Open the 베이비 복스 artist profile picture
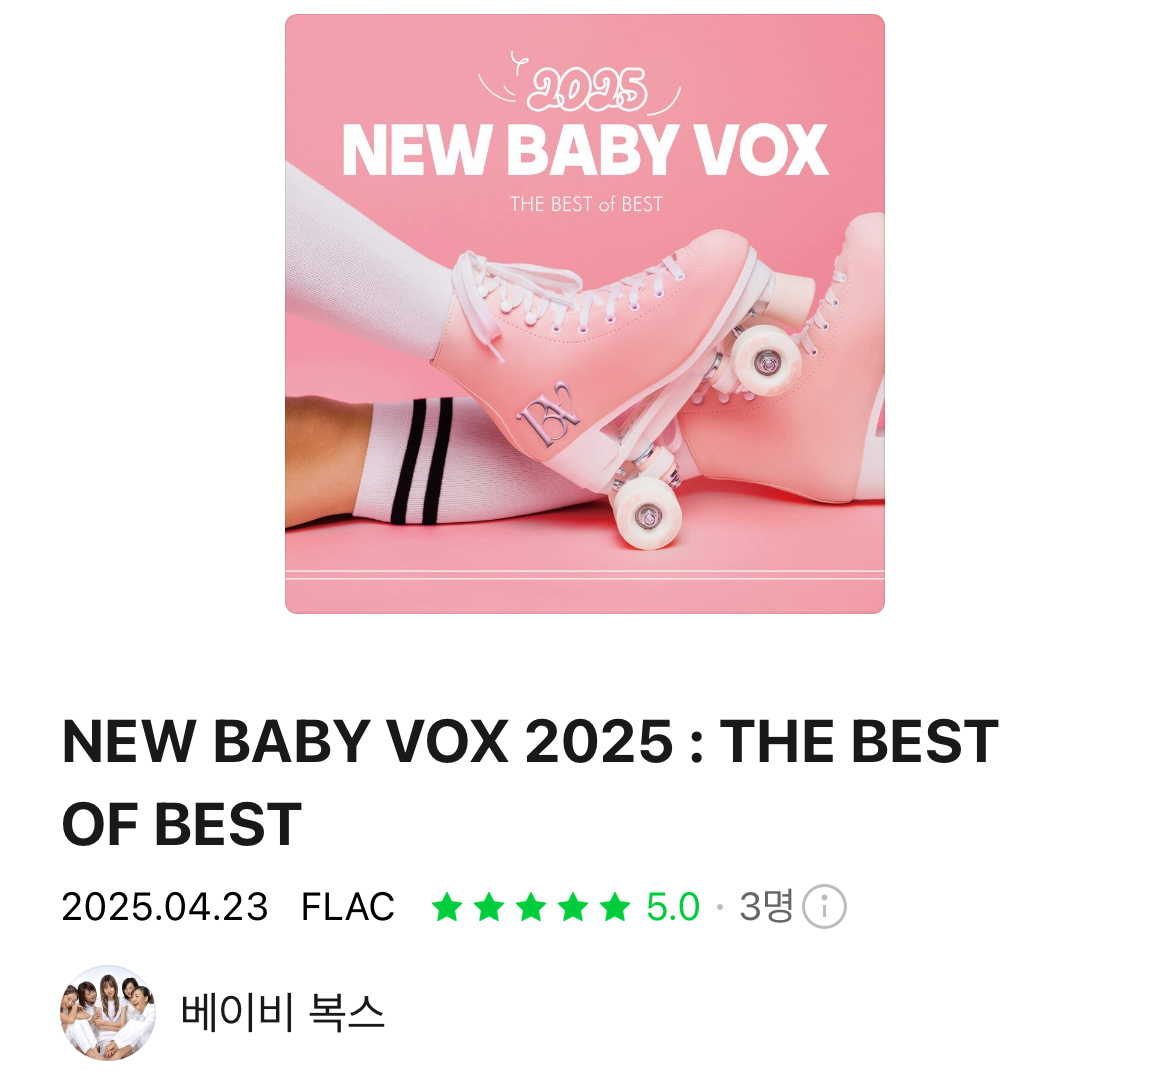Screen dimensions: 1170x1074 (107, 1013)
